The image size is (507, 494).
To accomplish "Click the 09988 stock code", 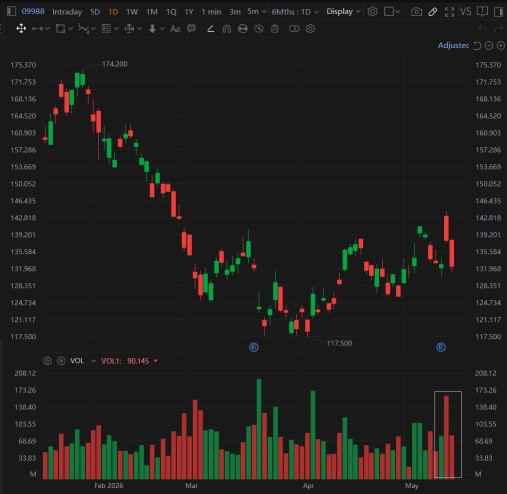I will [x=33, y=12].
